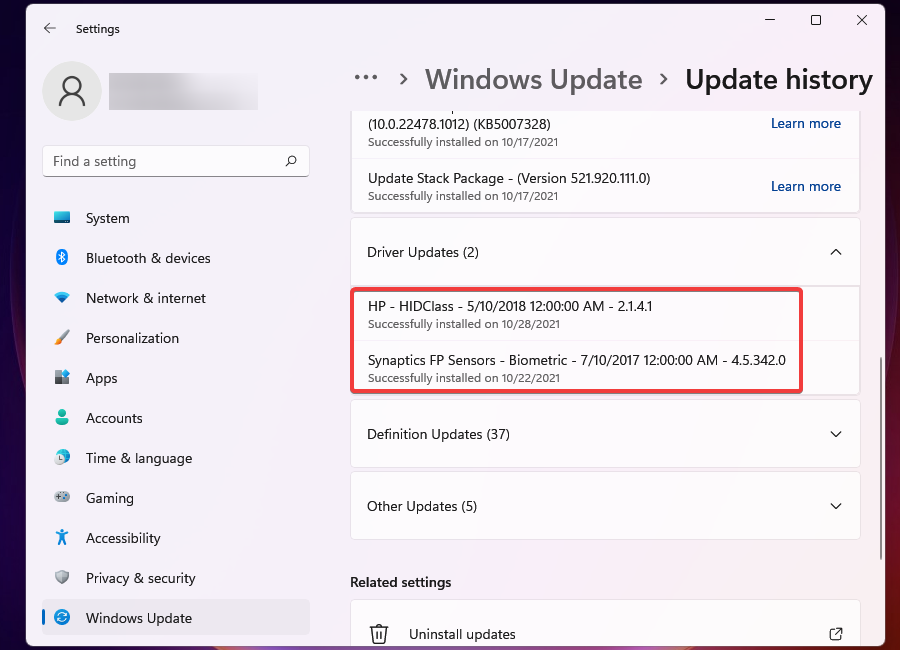
Task: Click the Time & language clock icon
Action: 62,457
